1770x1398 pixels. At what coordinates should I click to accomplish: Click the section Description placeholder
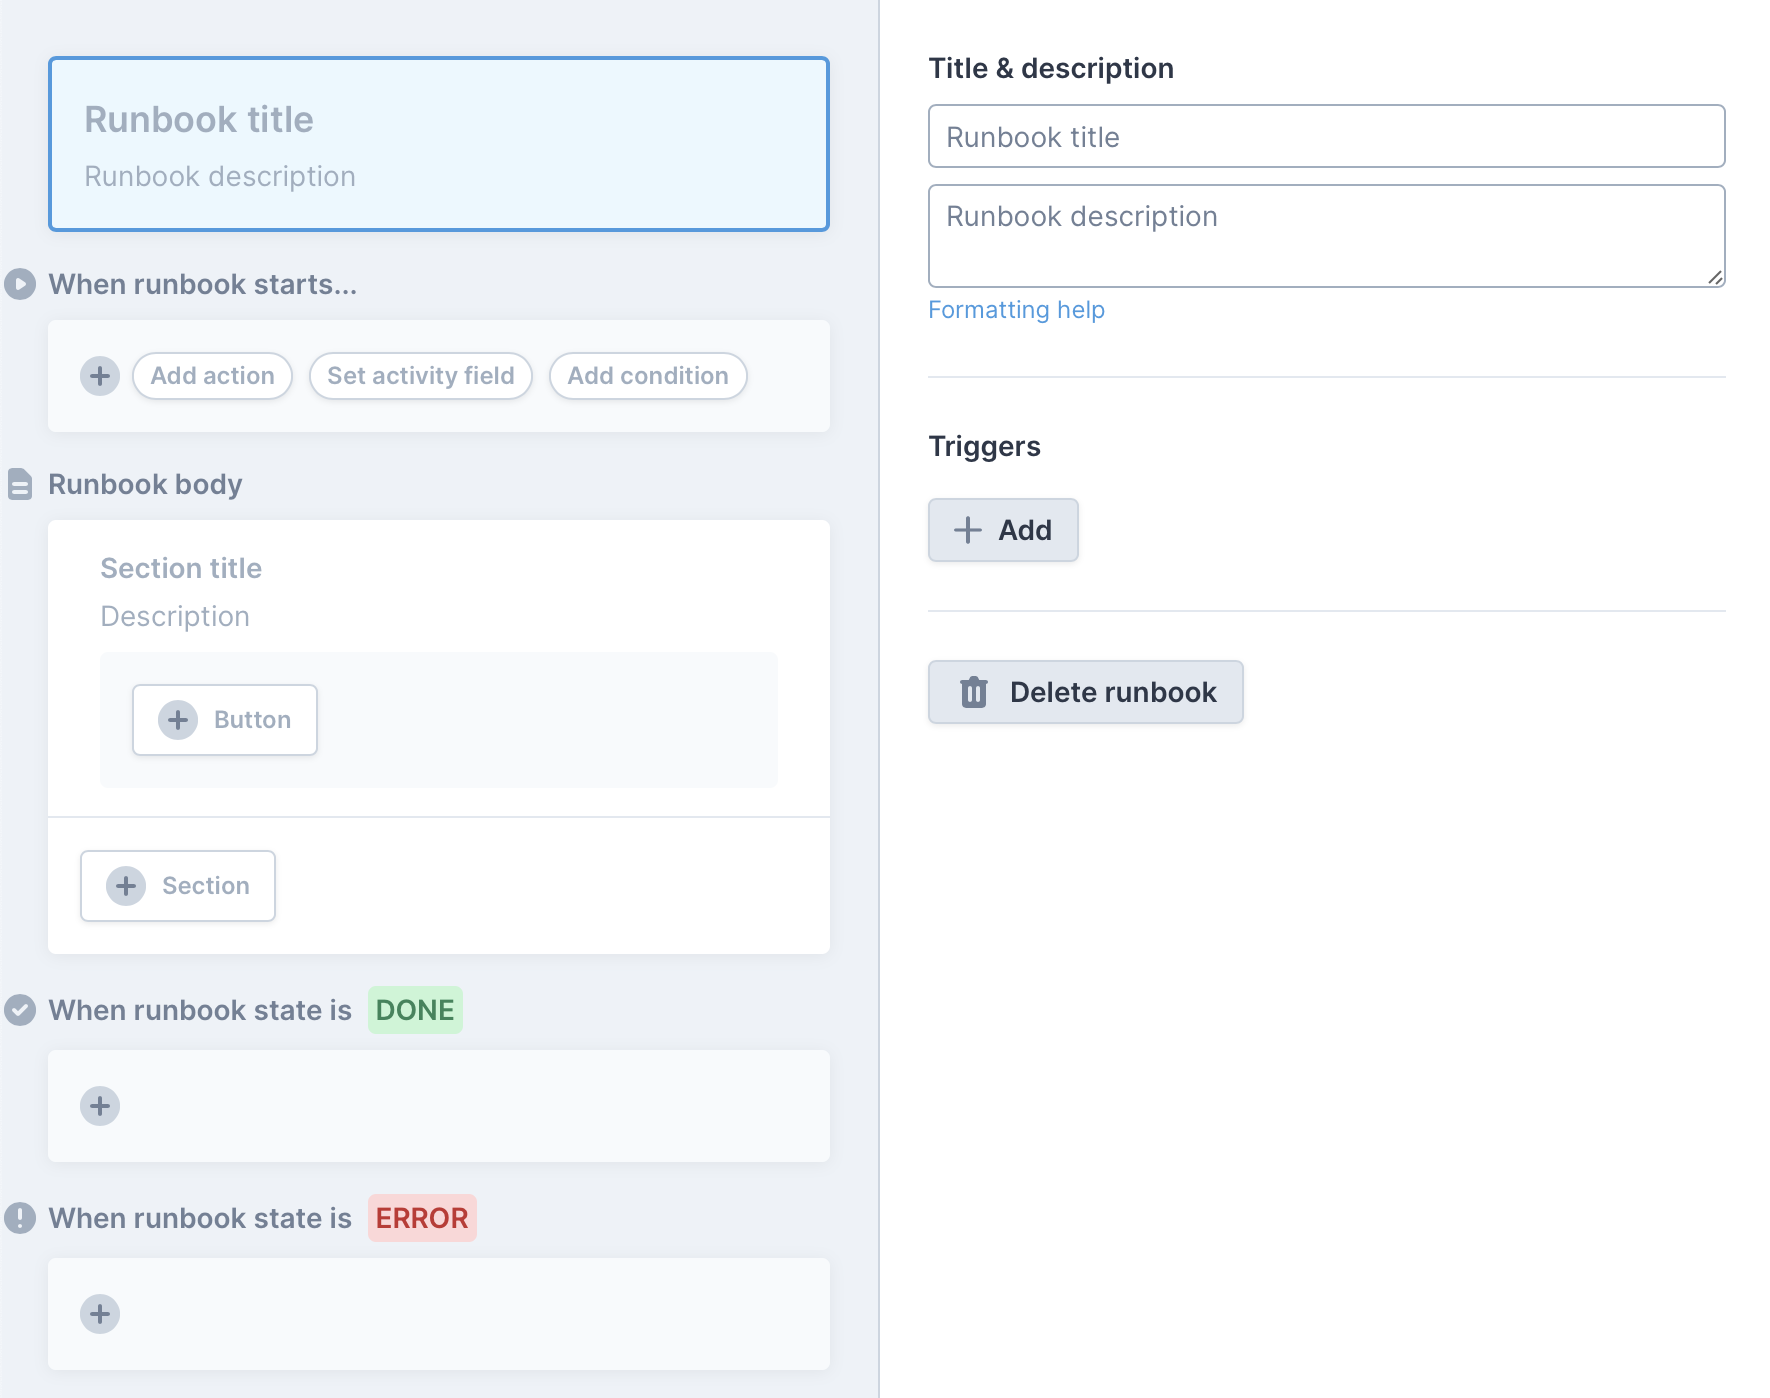tap(175, 616)
